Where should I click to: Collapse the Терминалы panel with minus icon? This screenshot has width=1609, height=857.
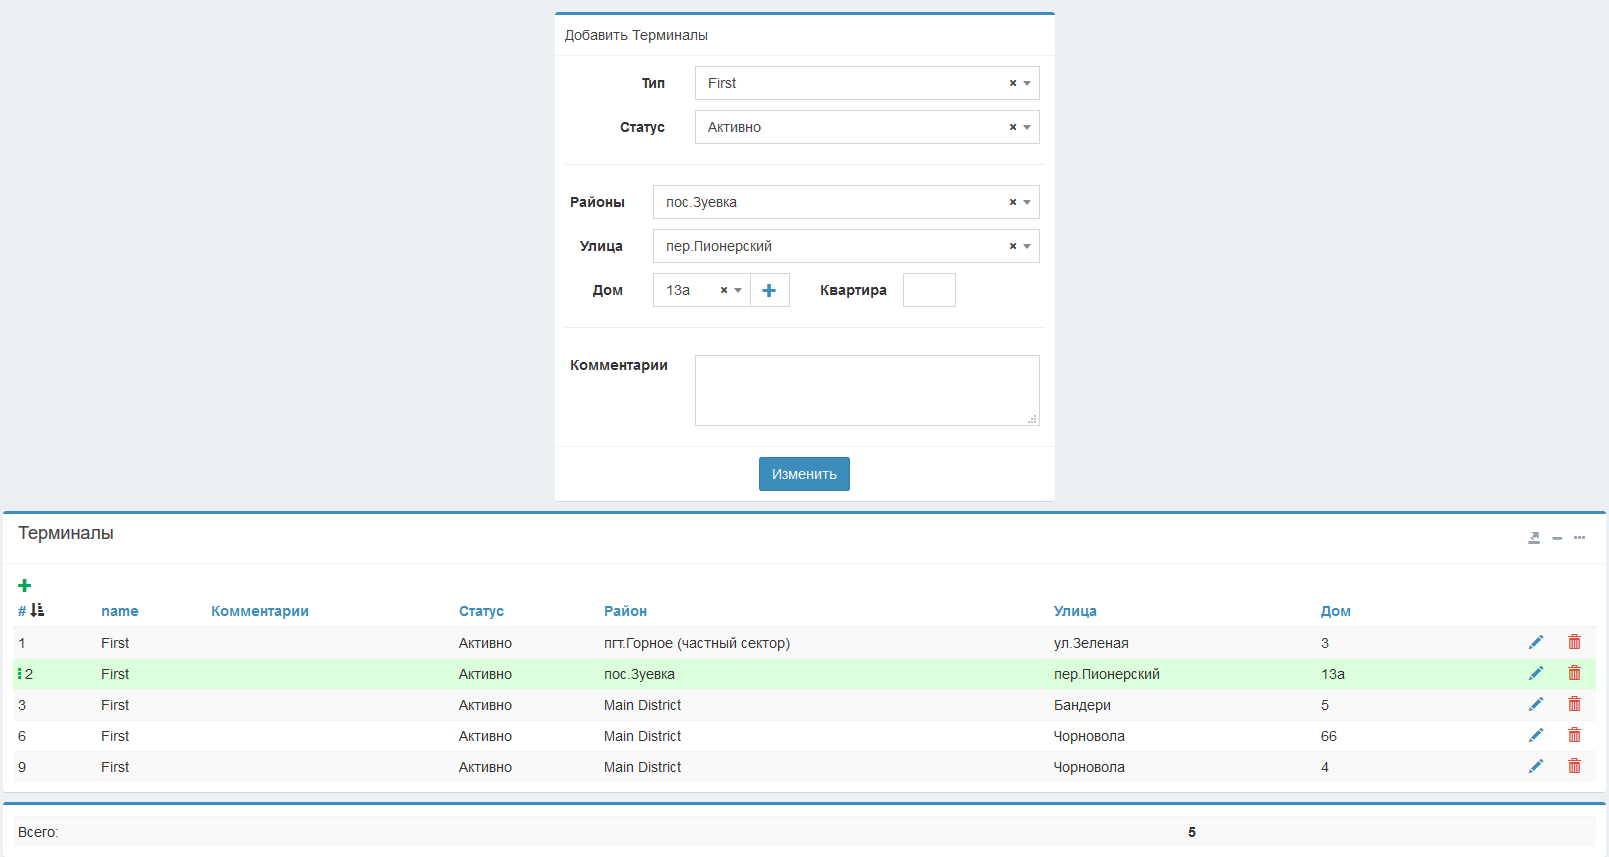[1557, 538]
